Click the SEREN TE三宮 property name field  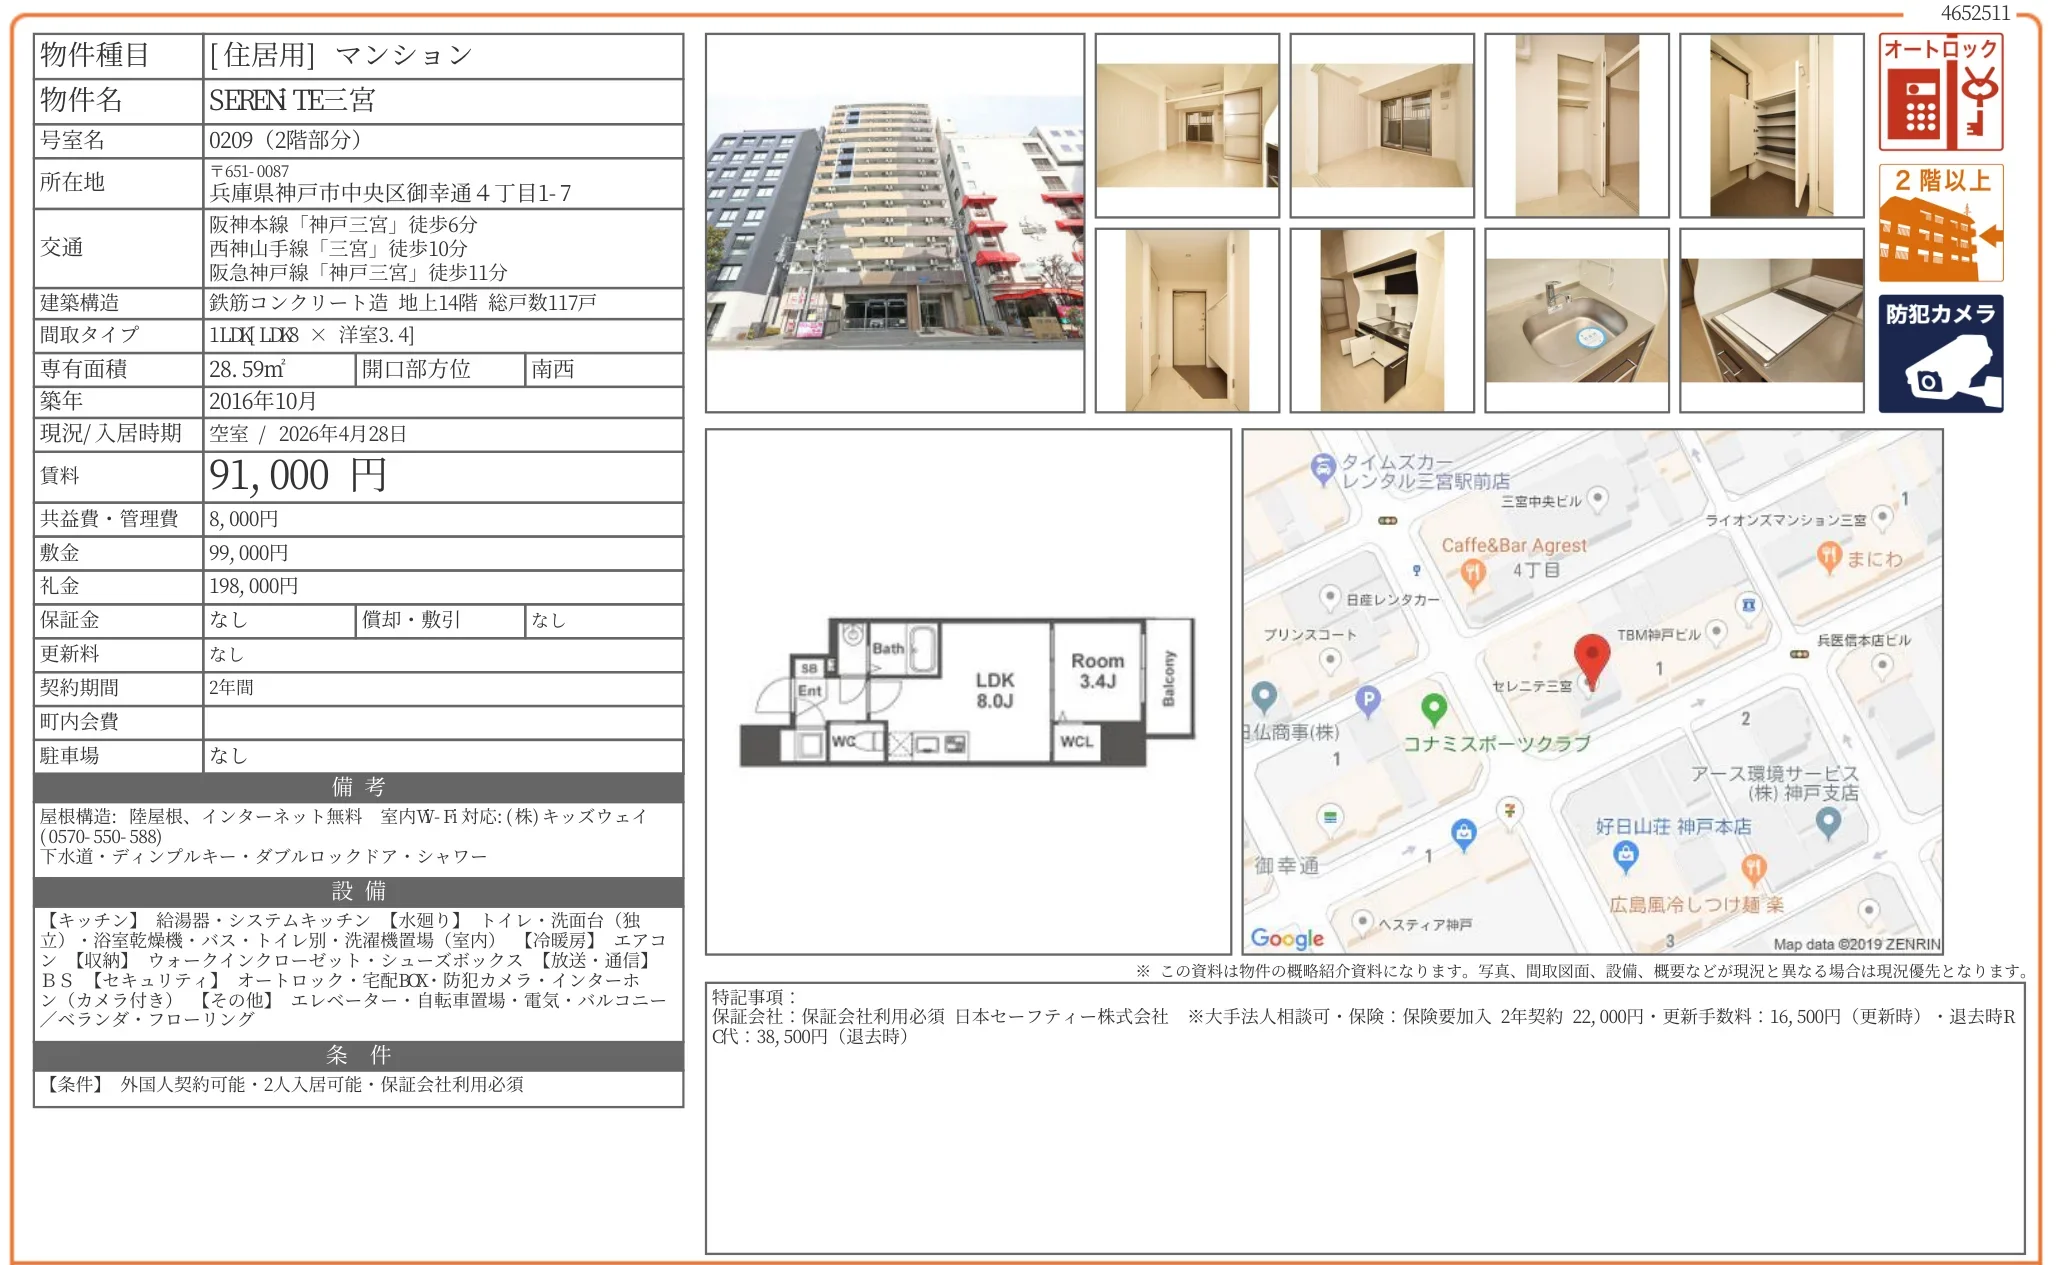click(x=292, y=100)
